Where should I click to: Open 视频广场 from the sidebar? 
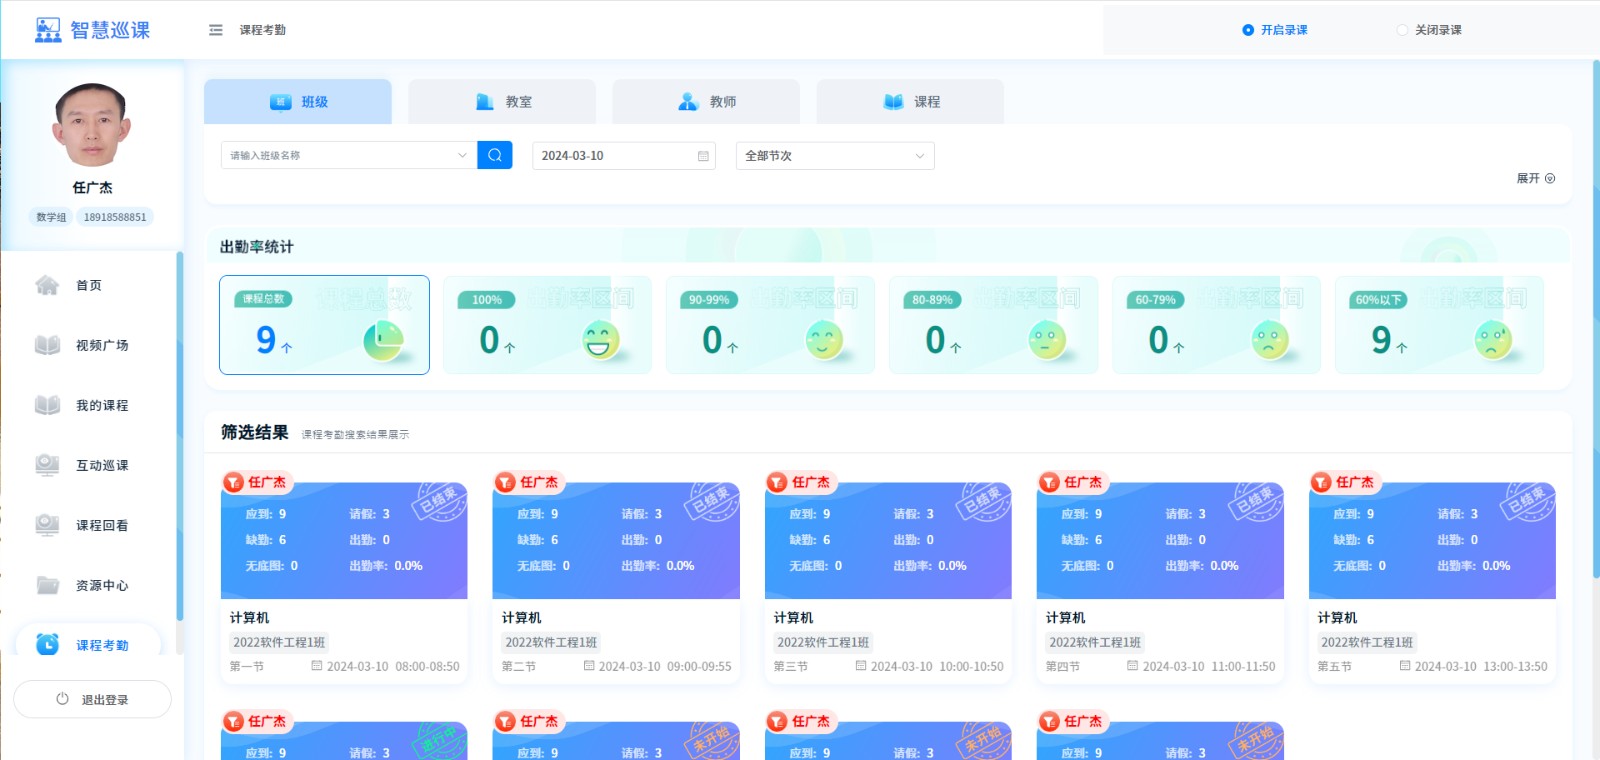[x=101, y=345]
